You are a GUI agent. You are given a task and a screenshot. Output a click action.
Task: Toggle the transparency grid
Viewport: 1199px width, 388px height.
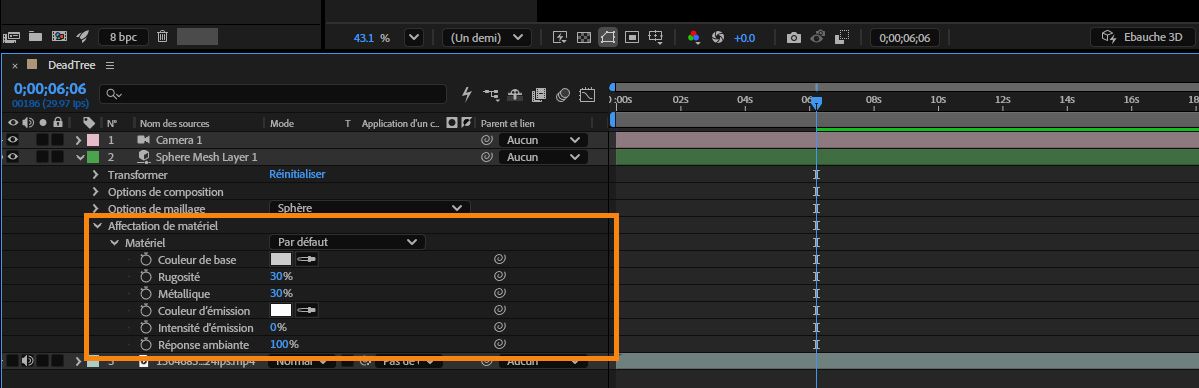(x=583, y=37)
